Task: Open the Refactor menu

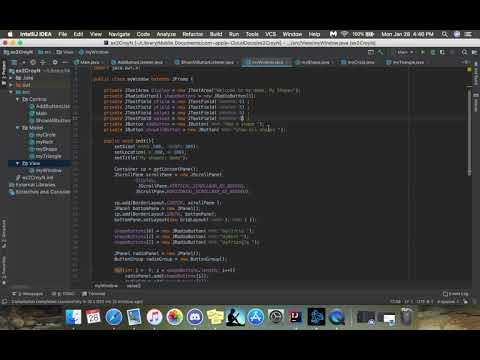Action: 193,34
